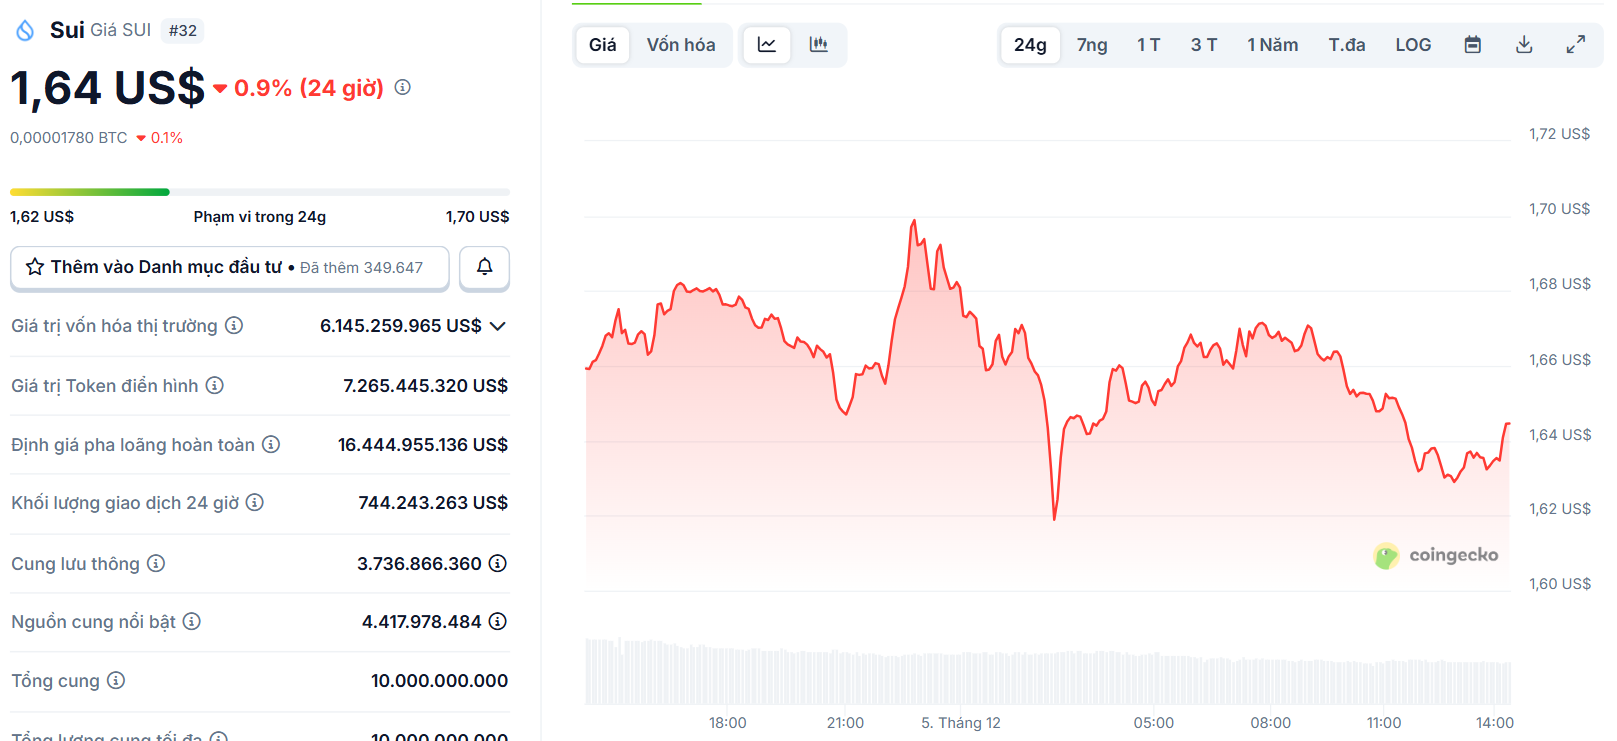Open info icon next to 4.417.978.484 value
1617x741 pixels.
(498, 621)
